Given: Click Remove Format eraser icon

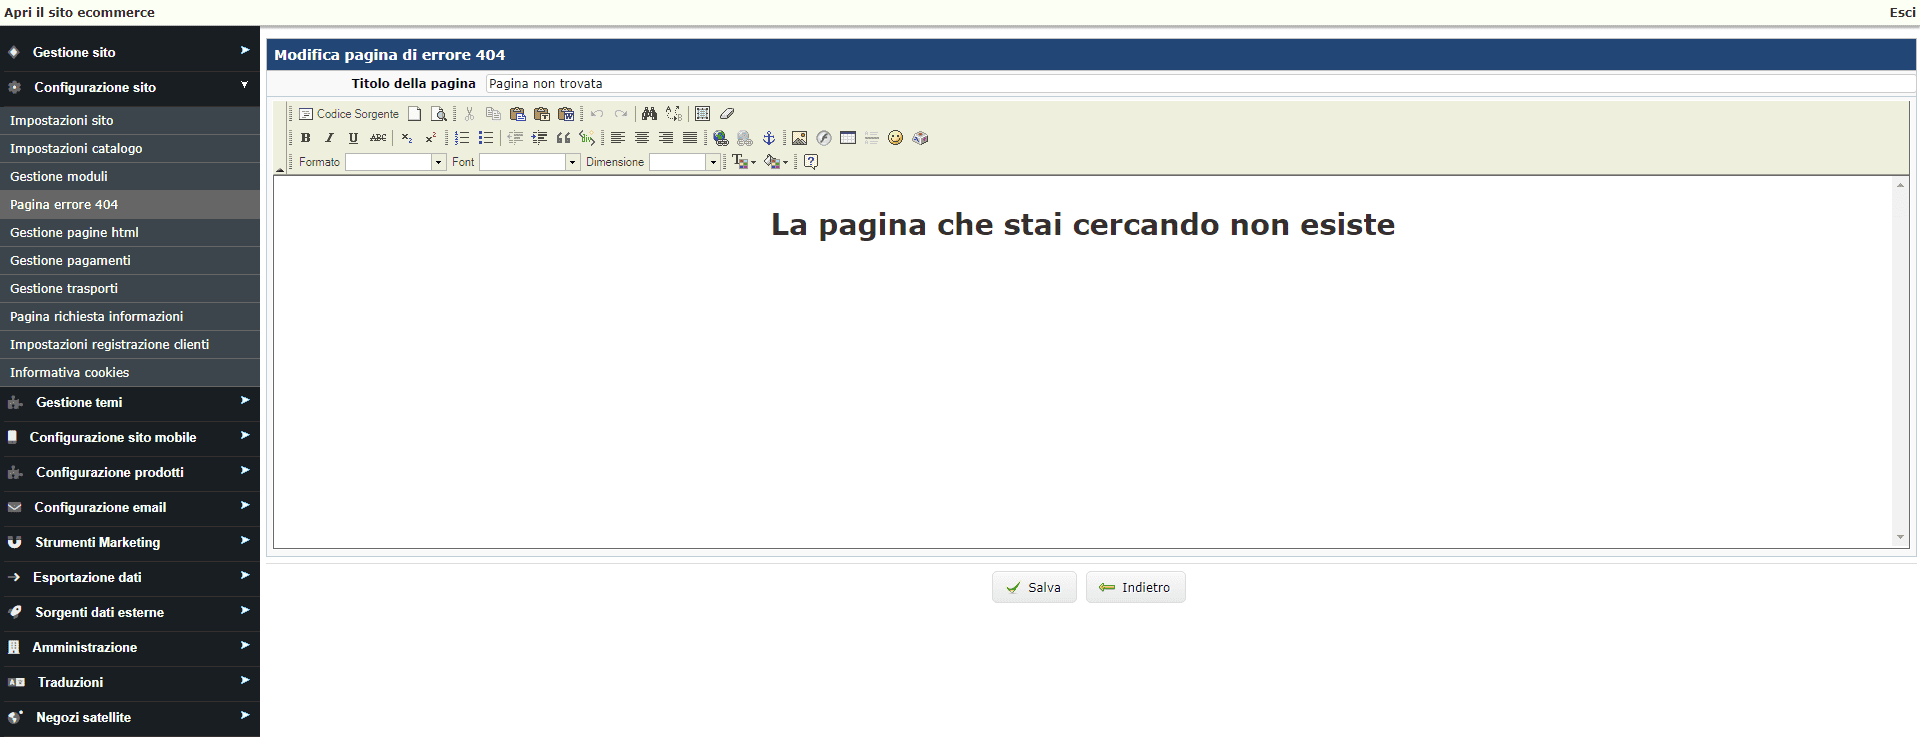Looking at the screenshot, I should click(727, 114).
